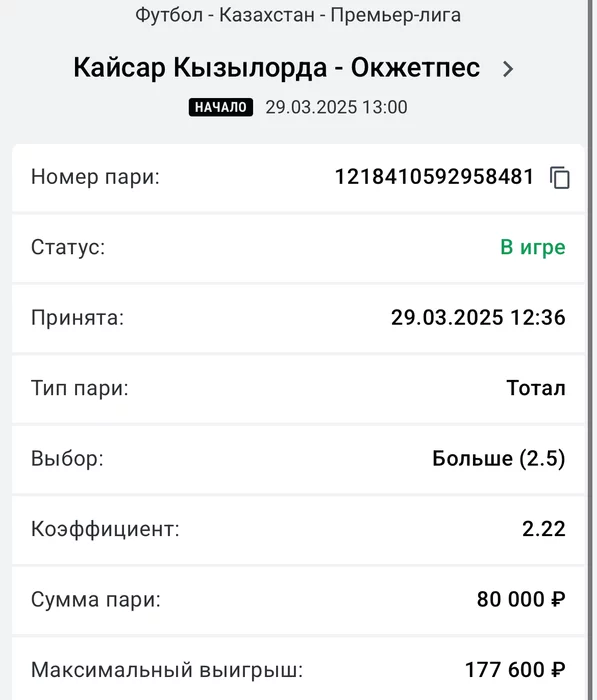Select the bet number 1218410592958481
The height and width of the screenshot is (700, 597).
click(434, 177)
